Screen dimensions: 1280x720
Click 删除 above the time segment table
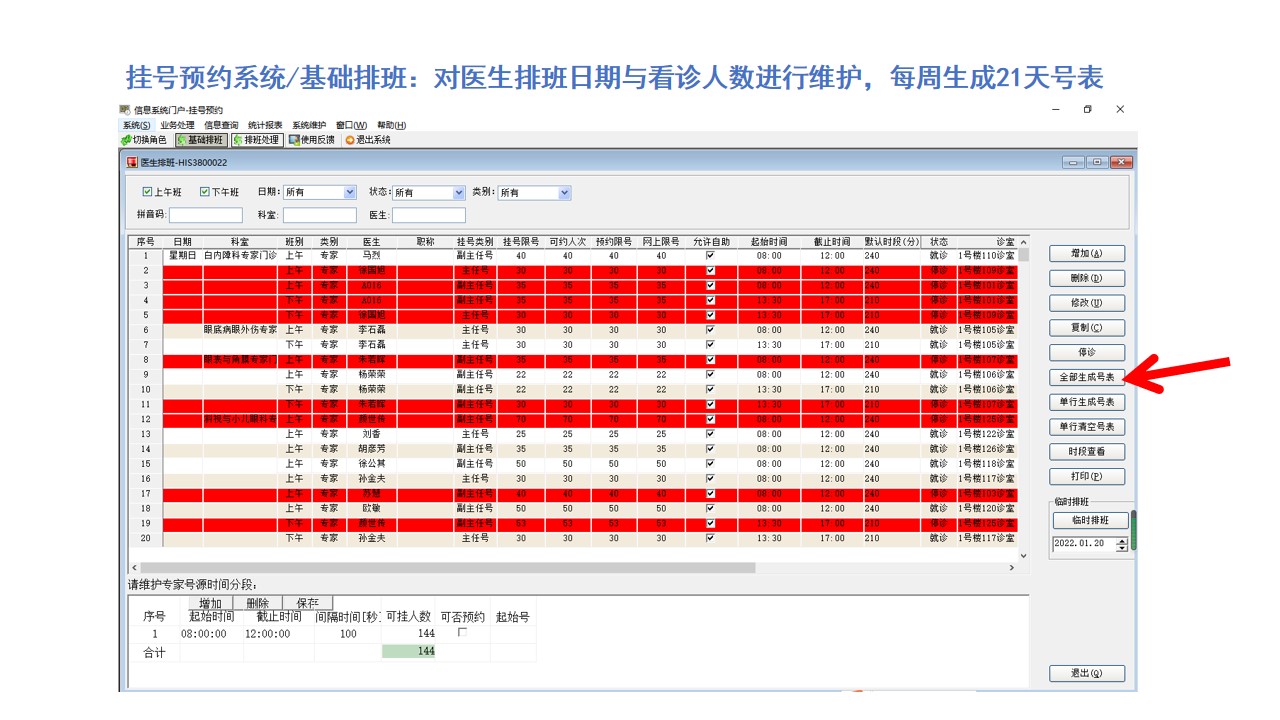pyautogui.click(x=258, y=603)
